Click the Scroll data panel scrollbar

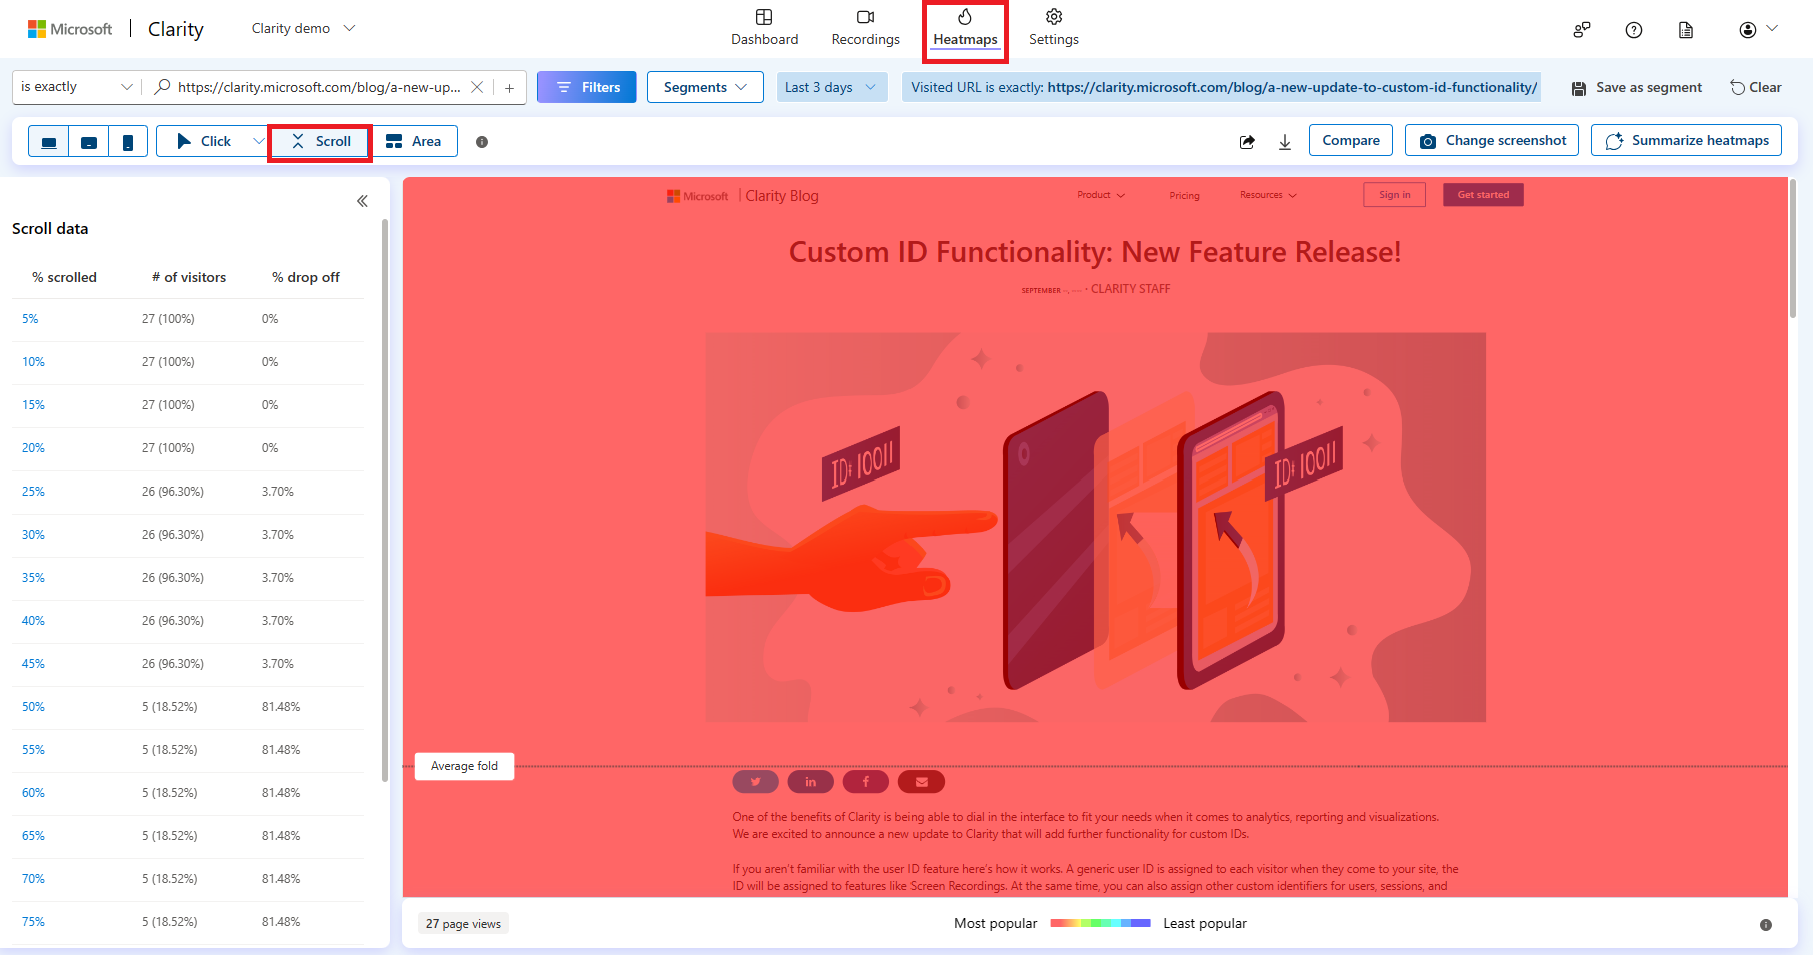(x=385, y=500)
